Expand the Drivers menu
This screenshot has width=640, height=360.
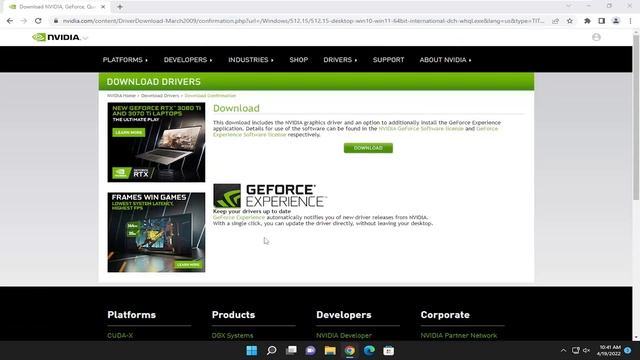(340, 60)
